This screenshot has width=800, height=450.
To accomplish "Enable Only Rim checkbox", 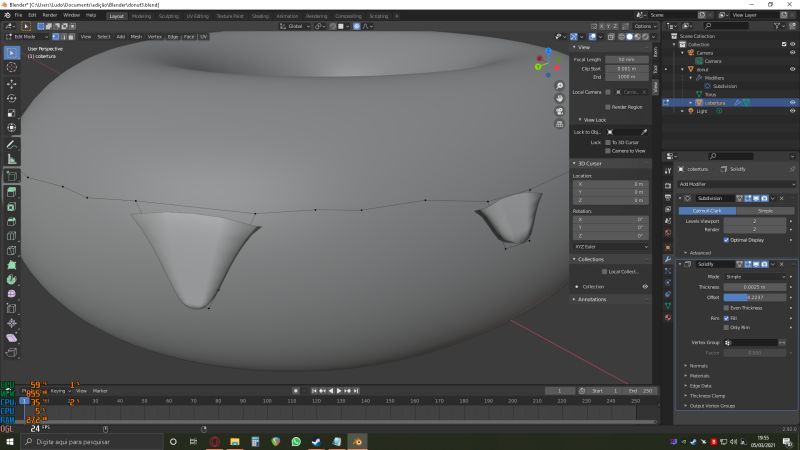I will [727, 328].
